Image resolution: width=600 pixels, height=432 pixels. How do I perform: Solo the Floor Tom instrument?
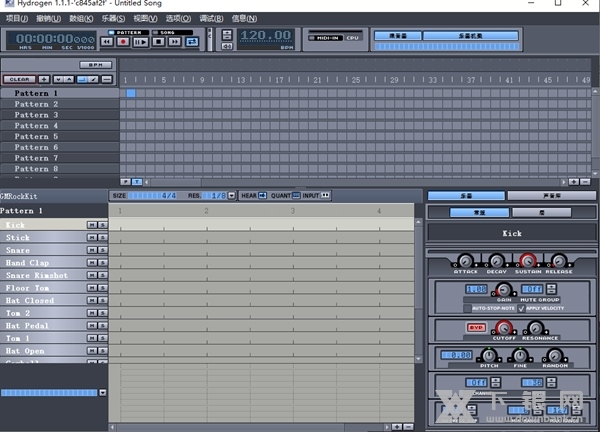pos(101,288)
